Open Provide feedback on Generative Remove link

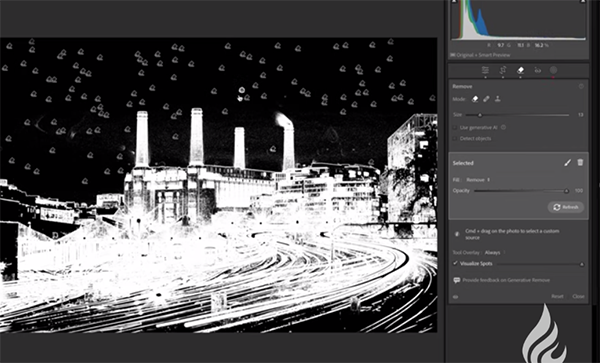[x=506, y=280]
